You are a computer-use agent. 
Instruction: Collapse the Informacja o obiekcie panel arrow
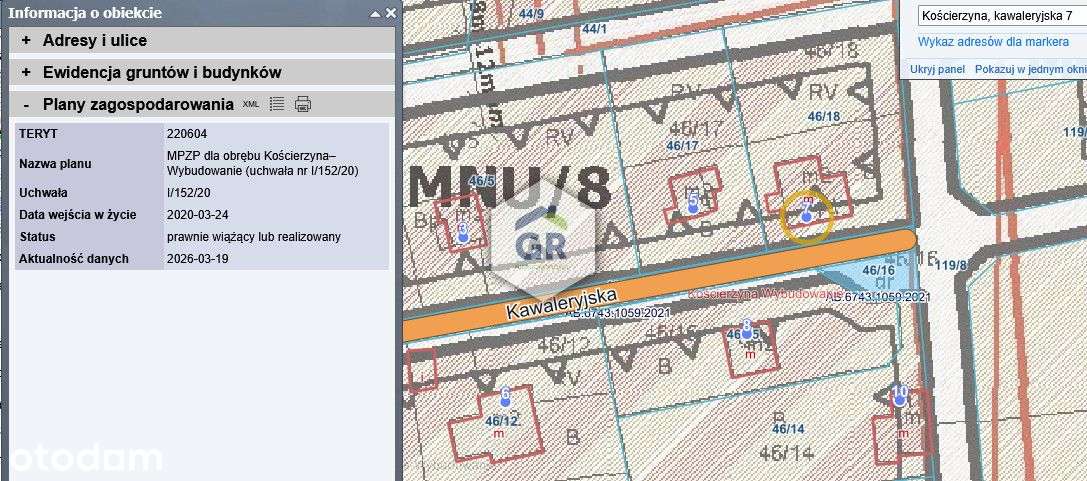[x=375, y=12]
